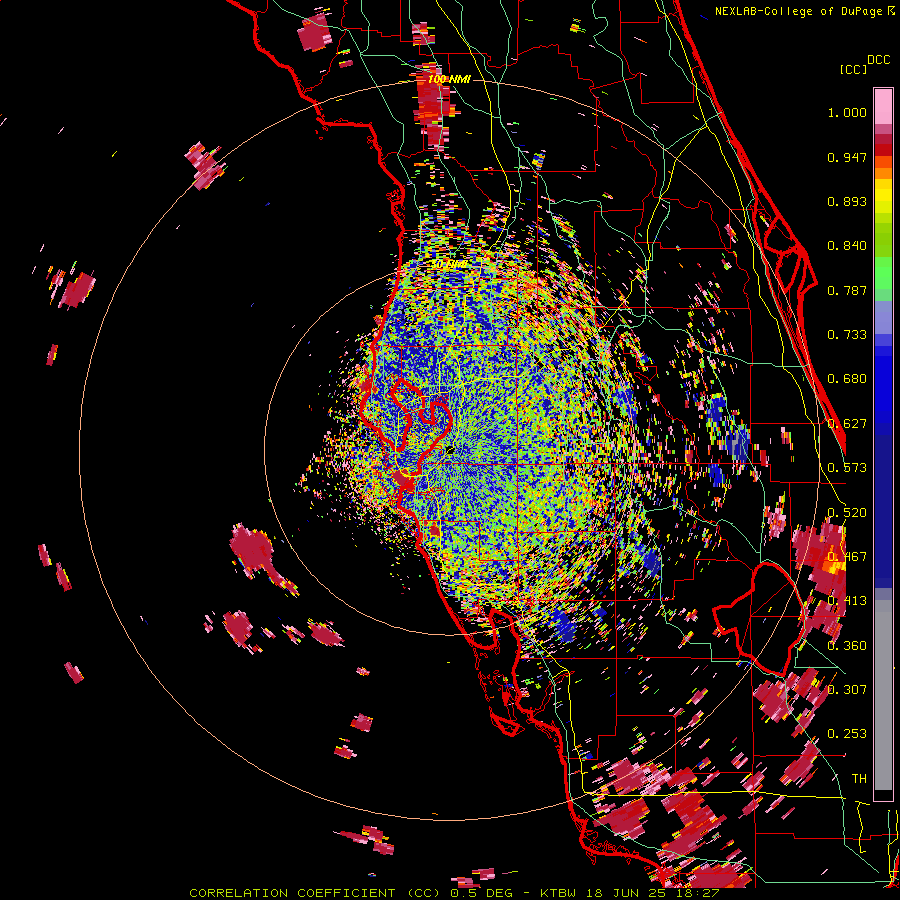
Task: Click the 50 NMI range ring label
Action: [449, 264]
